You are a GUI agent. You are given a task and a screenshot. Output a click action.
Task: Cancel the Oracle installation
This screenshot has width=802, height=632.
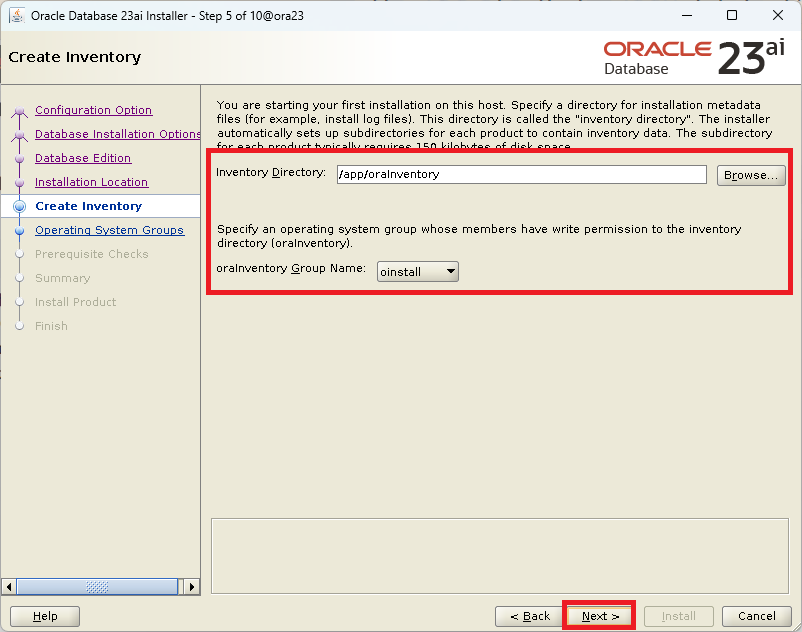756,616
